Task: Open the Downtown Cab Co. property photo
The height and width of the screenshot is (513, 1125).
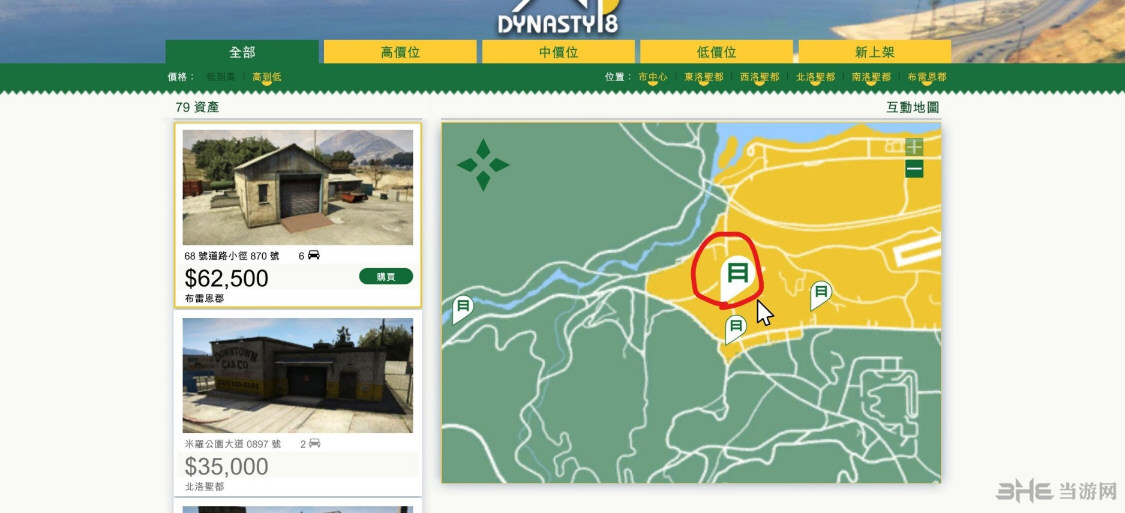Action: click(298, 375)
